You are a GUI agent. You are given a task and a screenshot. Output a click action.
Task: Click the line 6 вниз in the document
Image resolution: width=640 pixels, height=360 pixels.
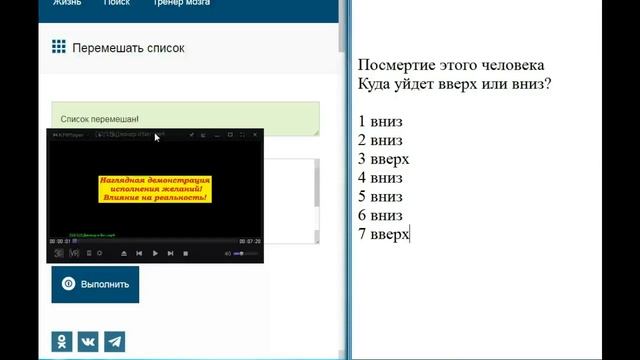pos(380,216)
